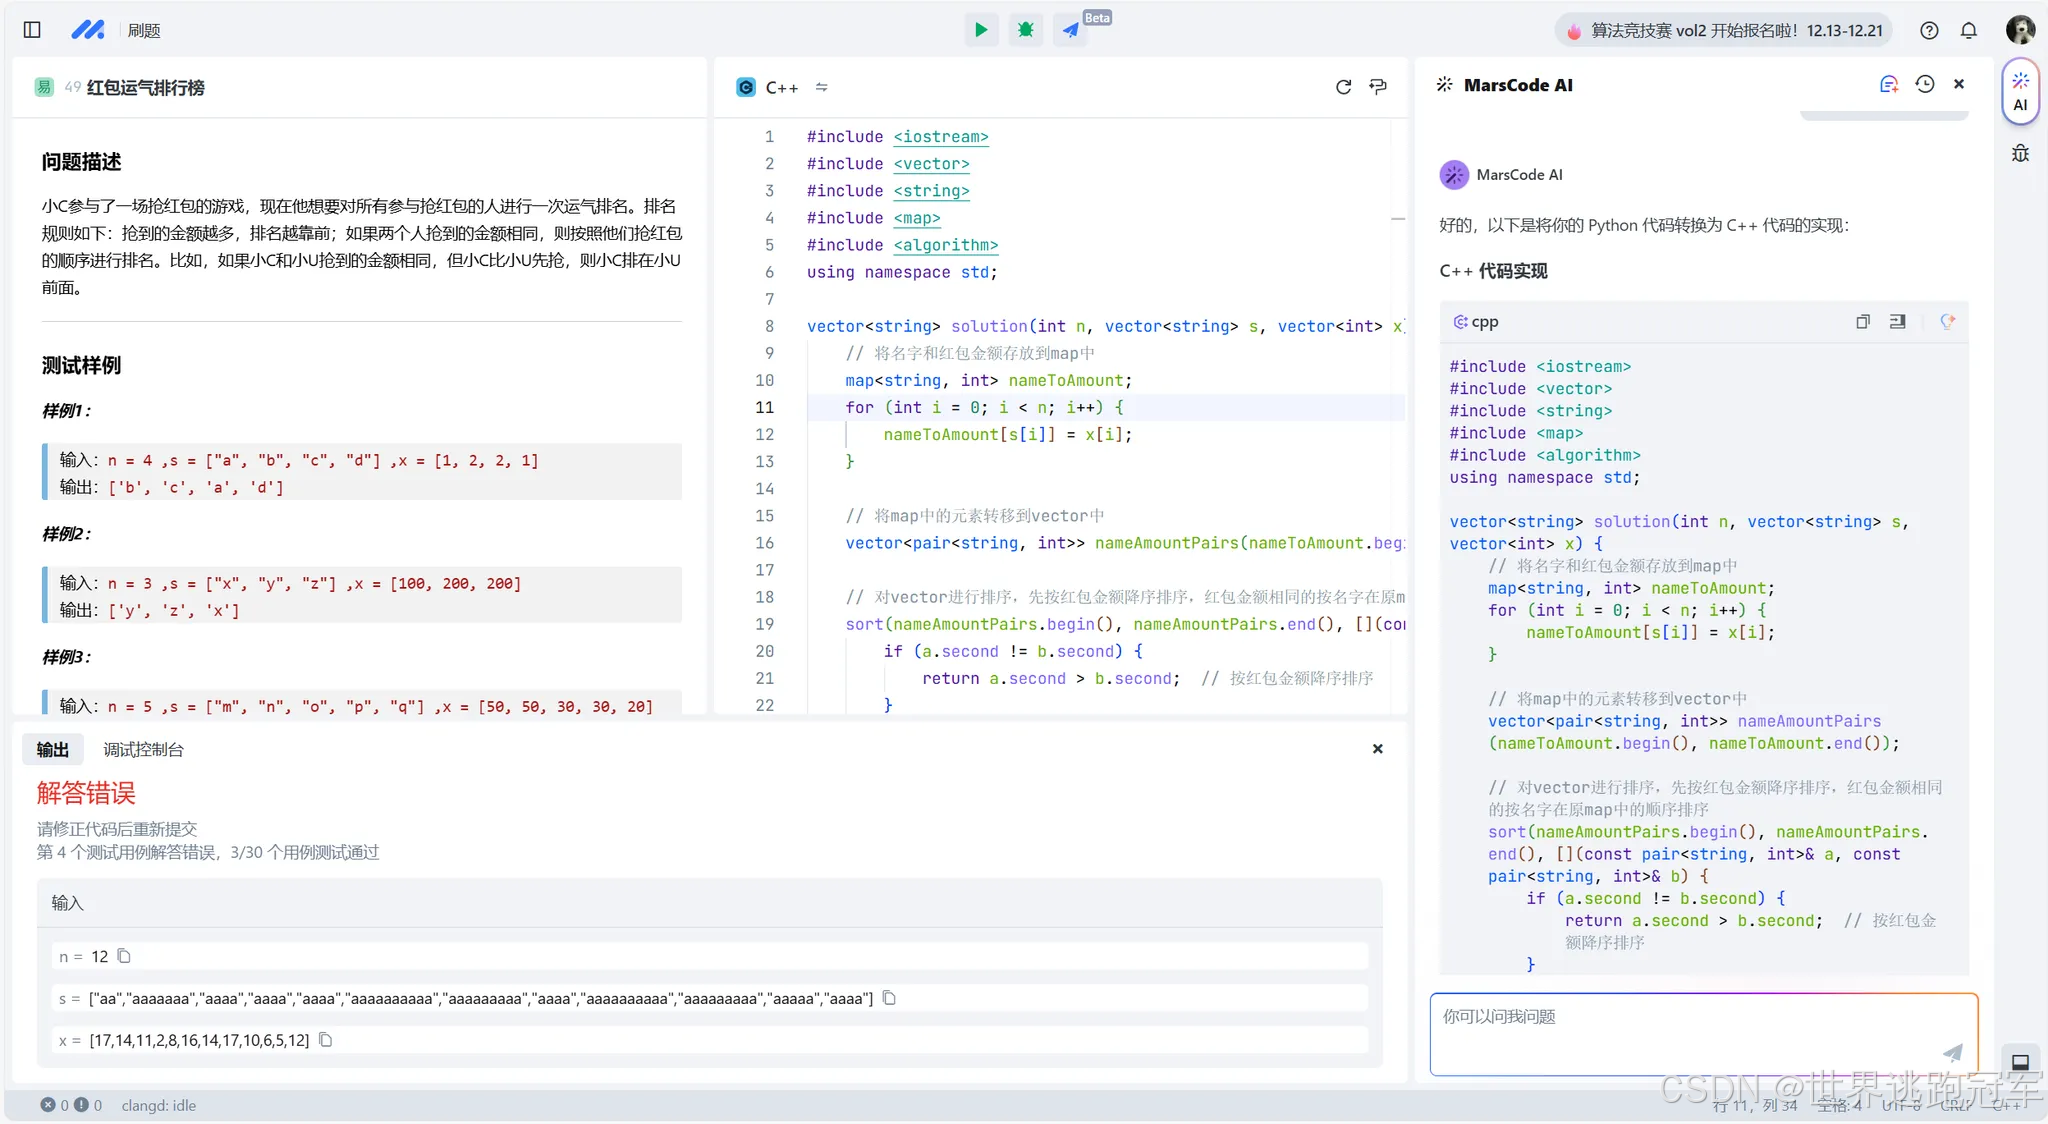Click the switch-language arrows beside C++
The width and height of the screenshot is (2048, 1124).
click(x=822, y=87)
